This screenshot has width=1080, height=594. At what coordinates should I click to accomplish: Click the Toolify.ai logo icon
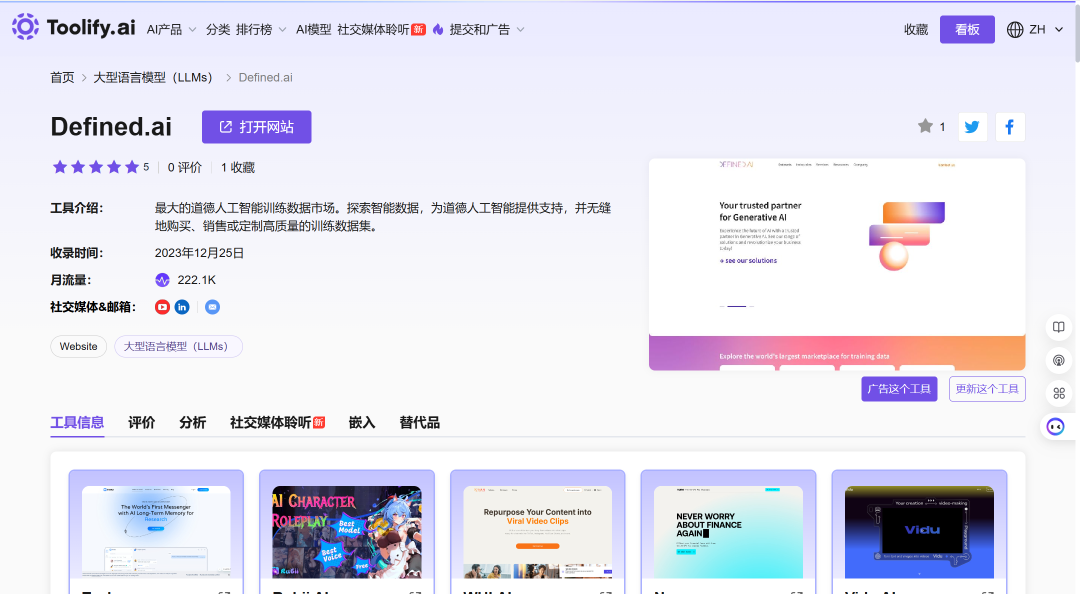25,27
